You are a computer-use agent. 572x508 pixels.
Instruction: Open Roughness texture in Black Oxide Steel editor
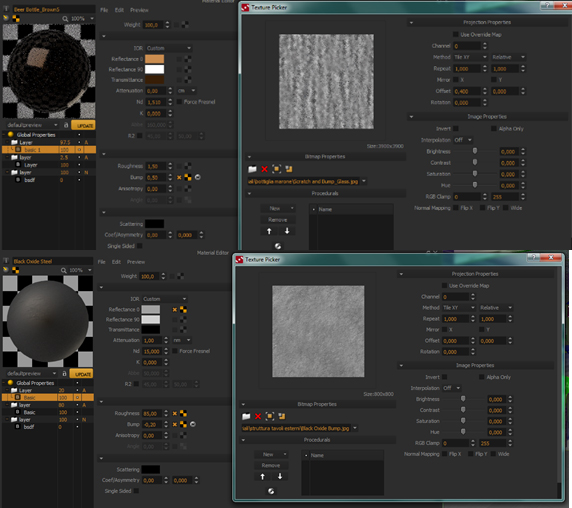[x=183, y=414]
